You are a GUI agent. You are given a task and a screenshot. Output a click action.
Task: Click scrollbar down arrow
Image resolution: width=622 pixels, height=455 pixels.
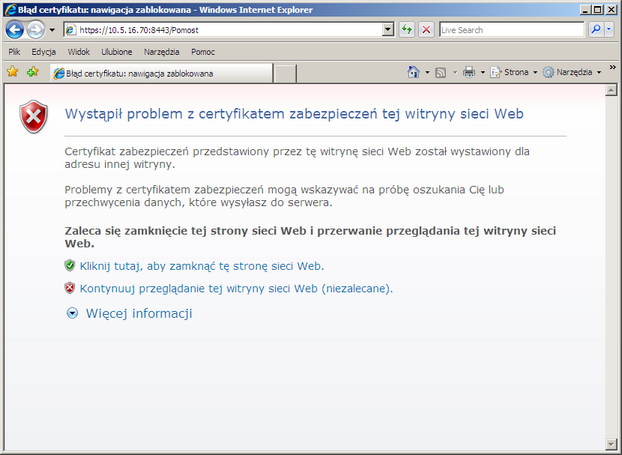pyautogui.click(x=611, y=443)
